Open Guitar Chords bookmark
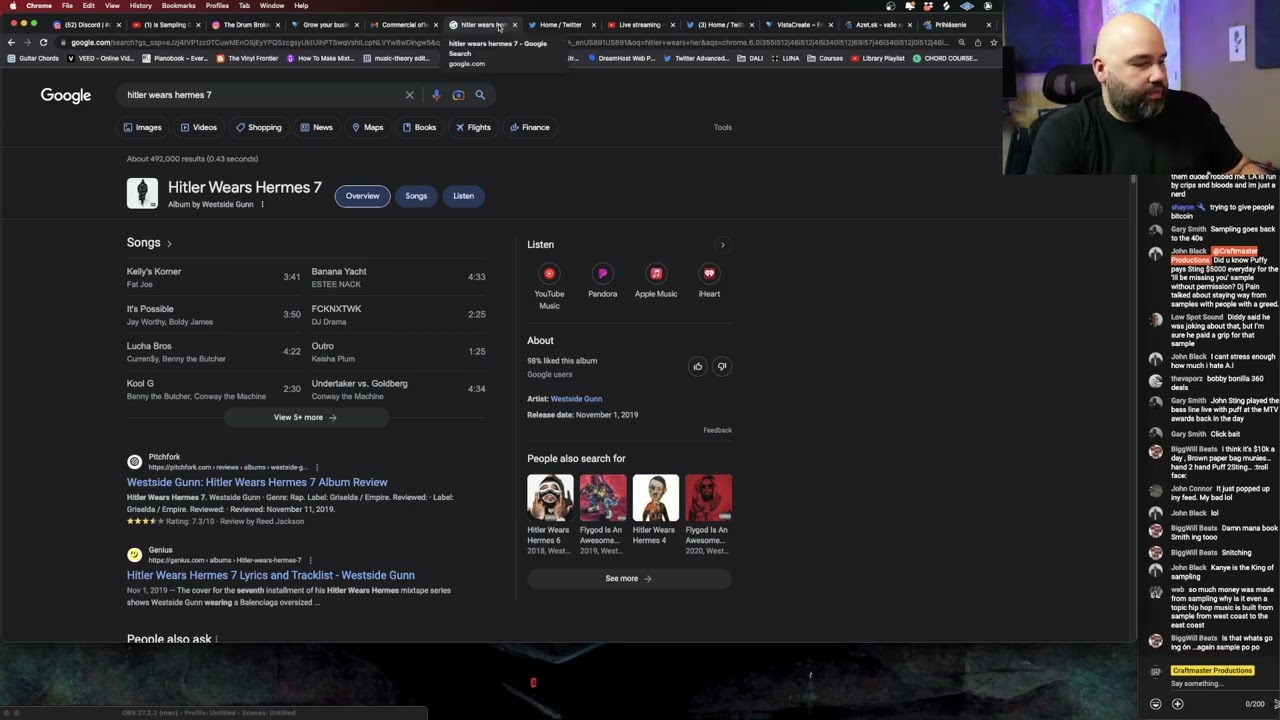Viewport: 1280px width, 720px height. 33,58
